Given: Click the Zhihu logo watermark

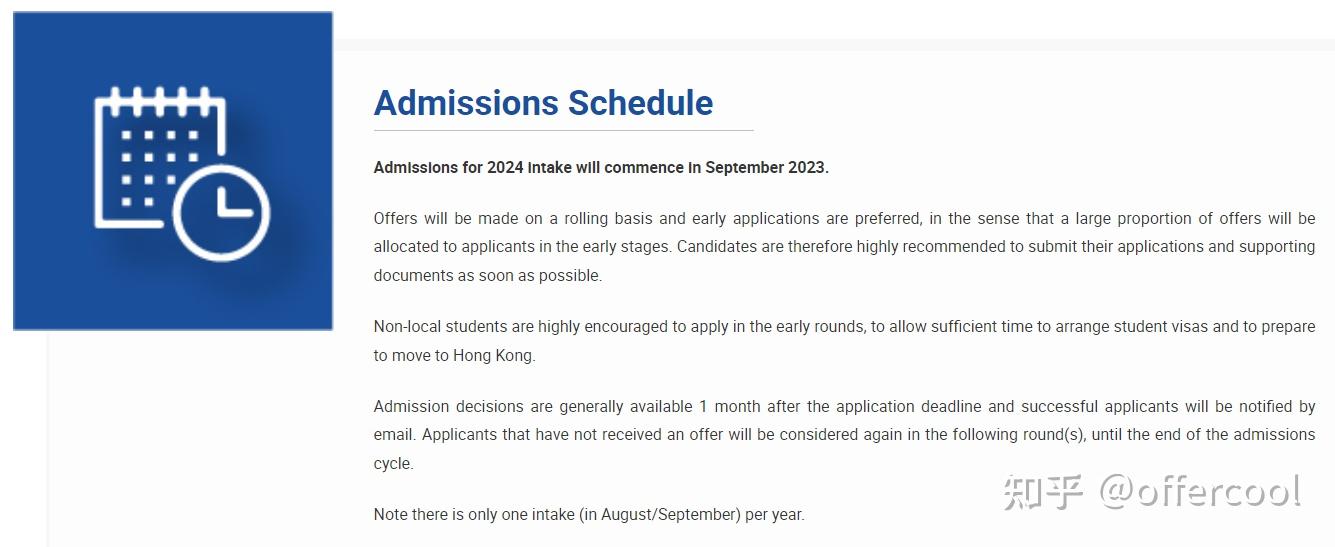Looking at the screenshot, I should click(1044, 492).
